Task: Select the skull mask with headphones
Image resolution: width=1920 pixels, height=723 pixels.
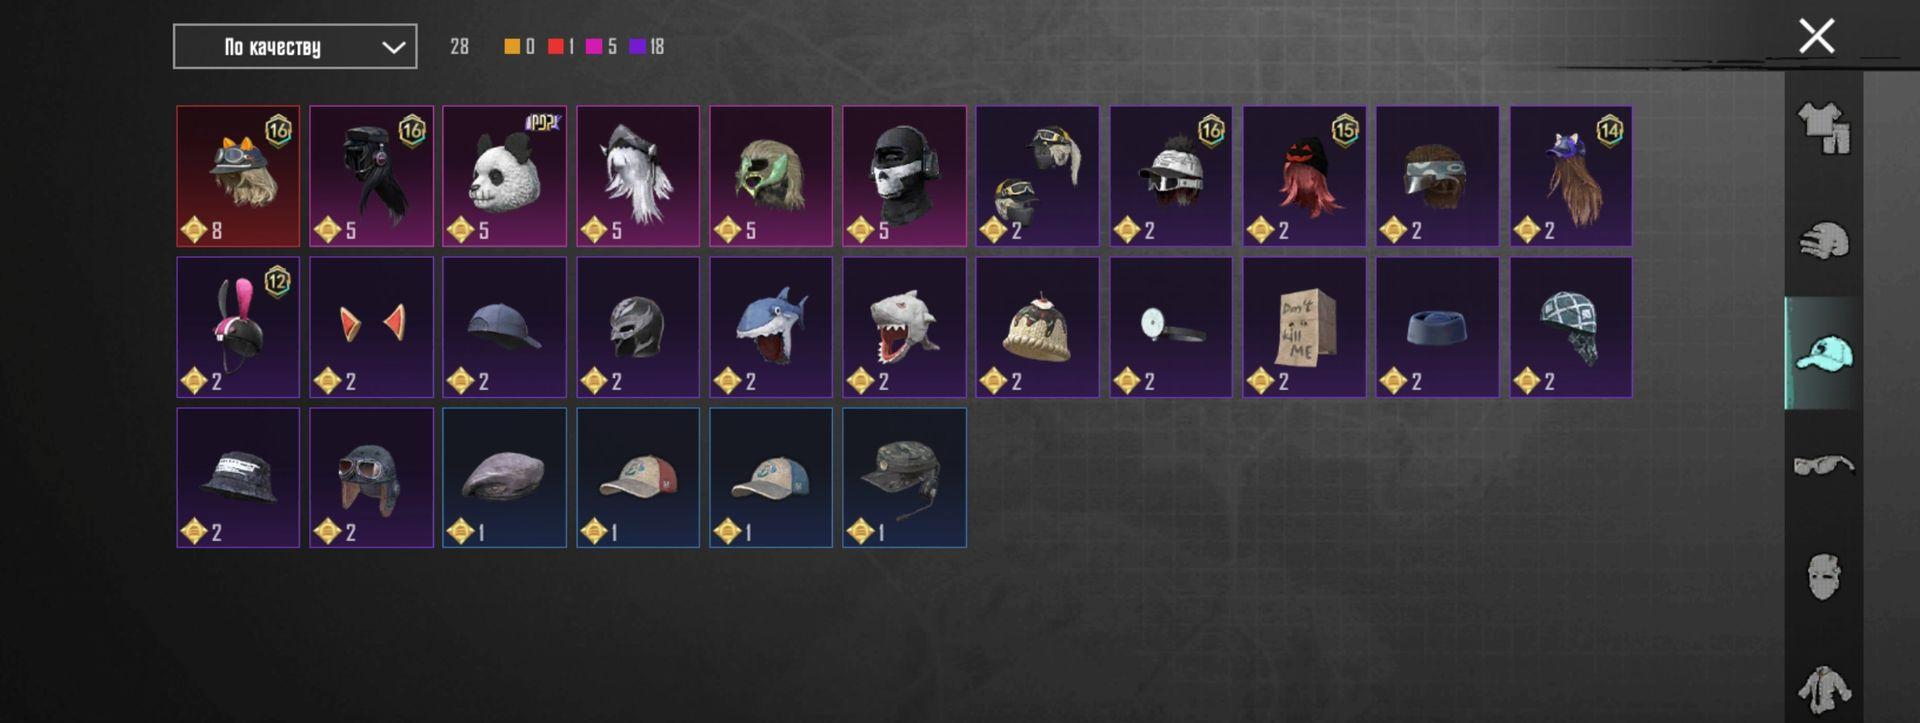Action: pos(904,176)
